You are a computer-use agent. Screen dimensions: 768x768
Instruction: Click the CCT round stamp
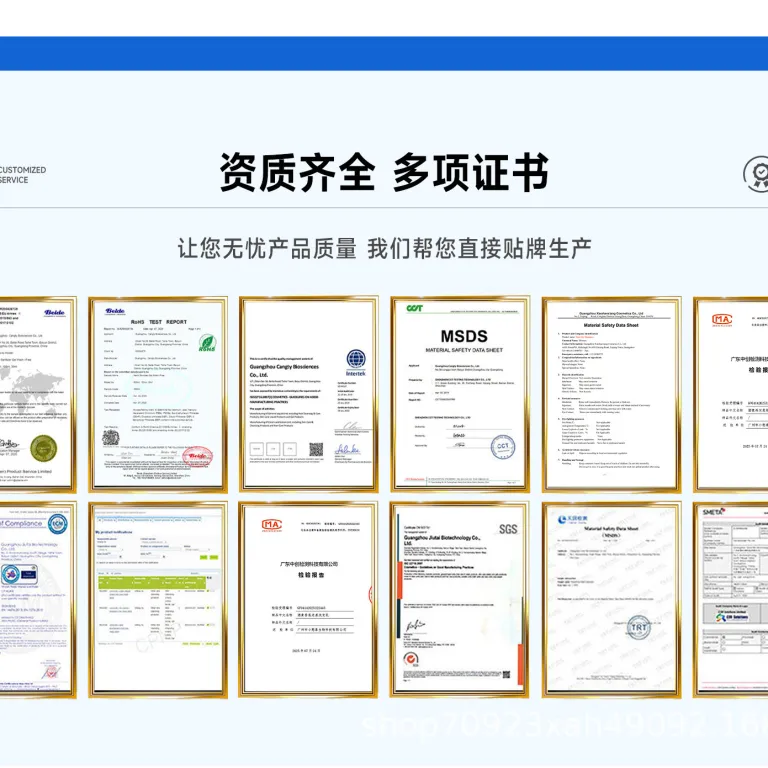[x=503, y=446]
